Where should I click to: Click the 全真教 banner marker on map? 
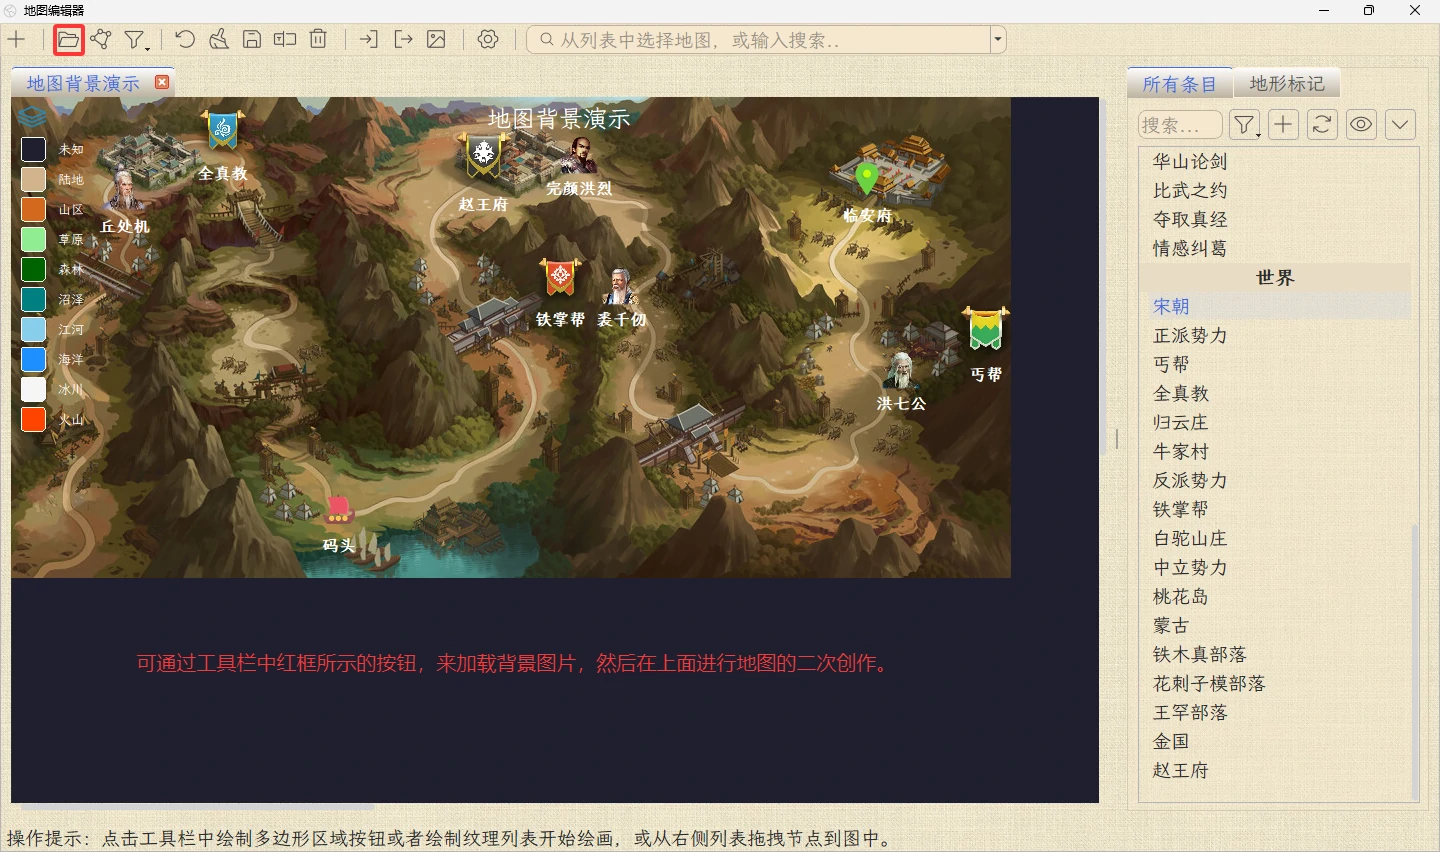point(222,131)
